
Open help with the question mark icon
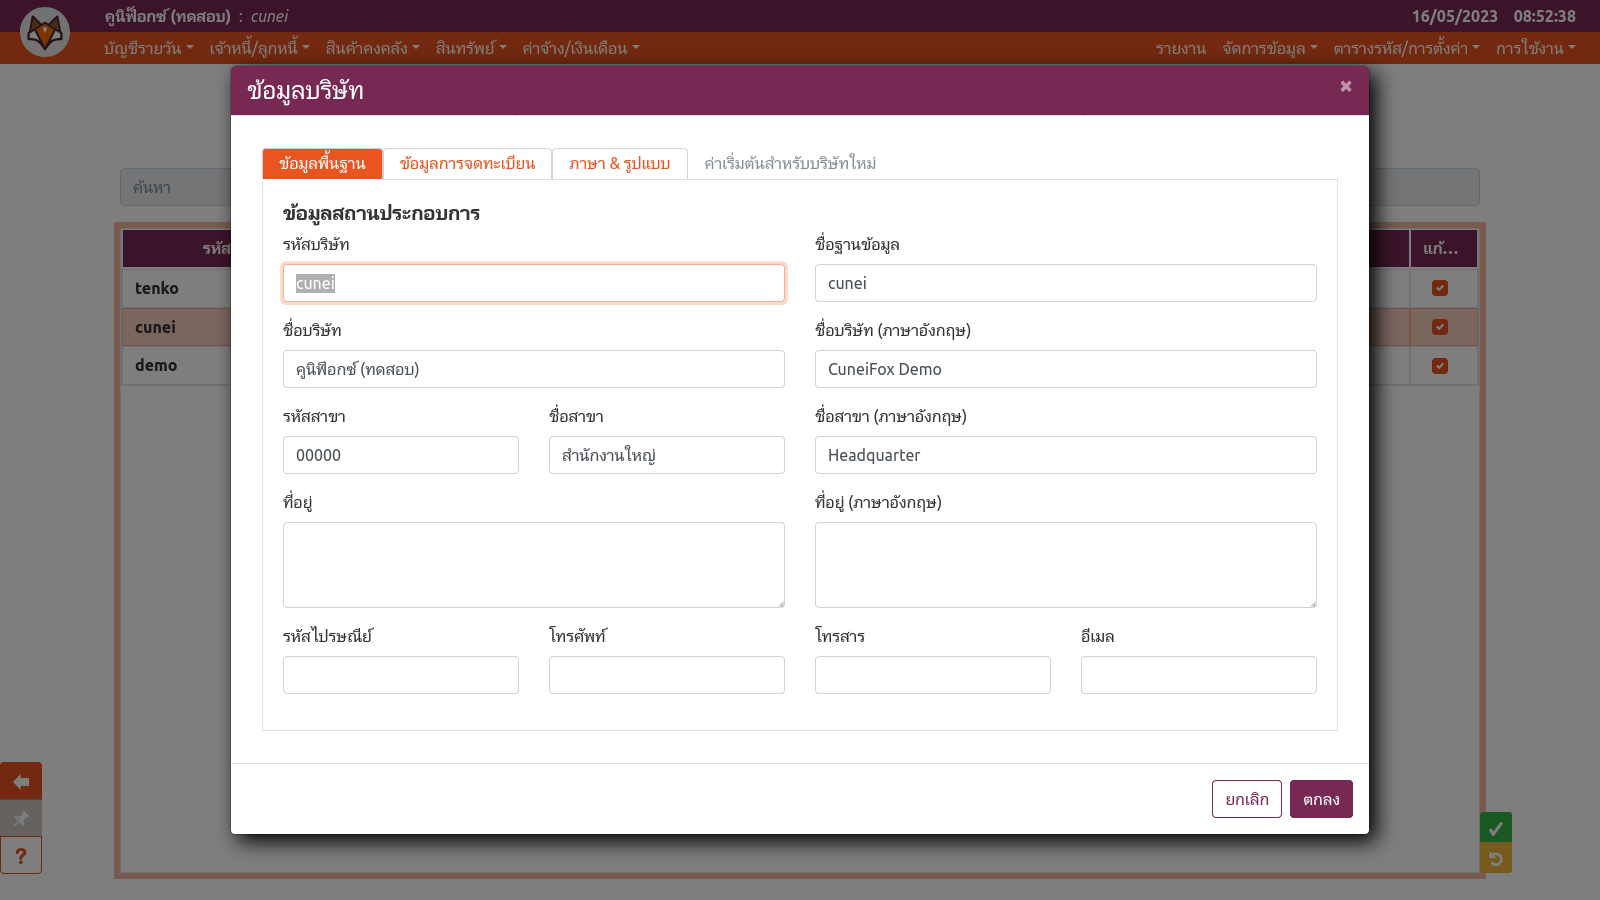point(21,856)
